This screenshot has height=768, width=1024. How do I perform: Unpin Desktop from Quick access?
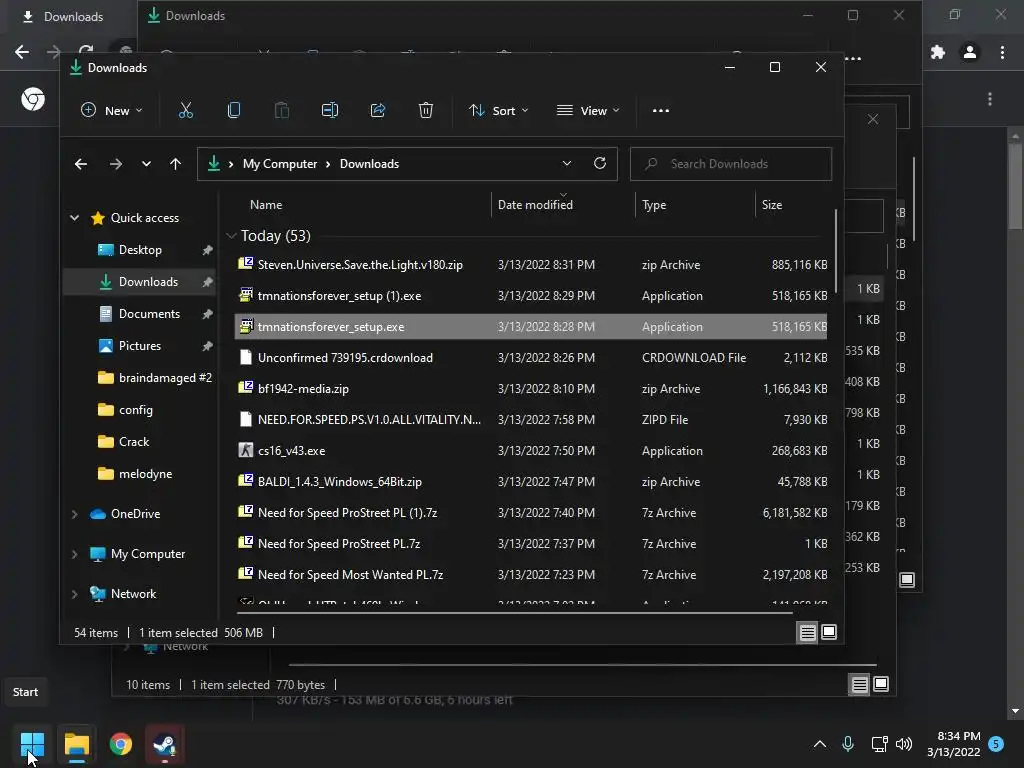click(x=208, y=250)
